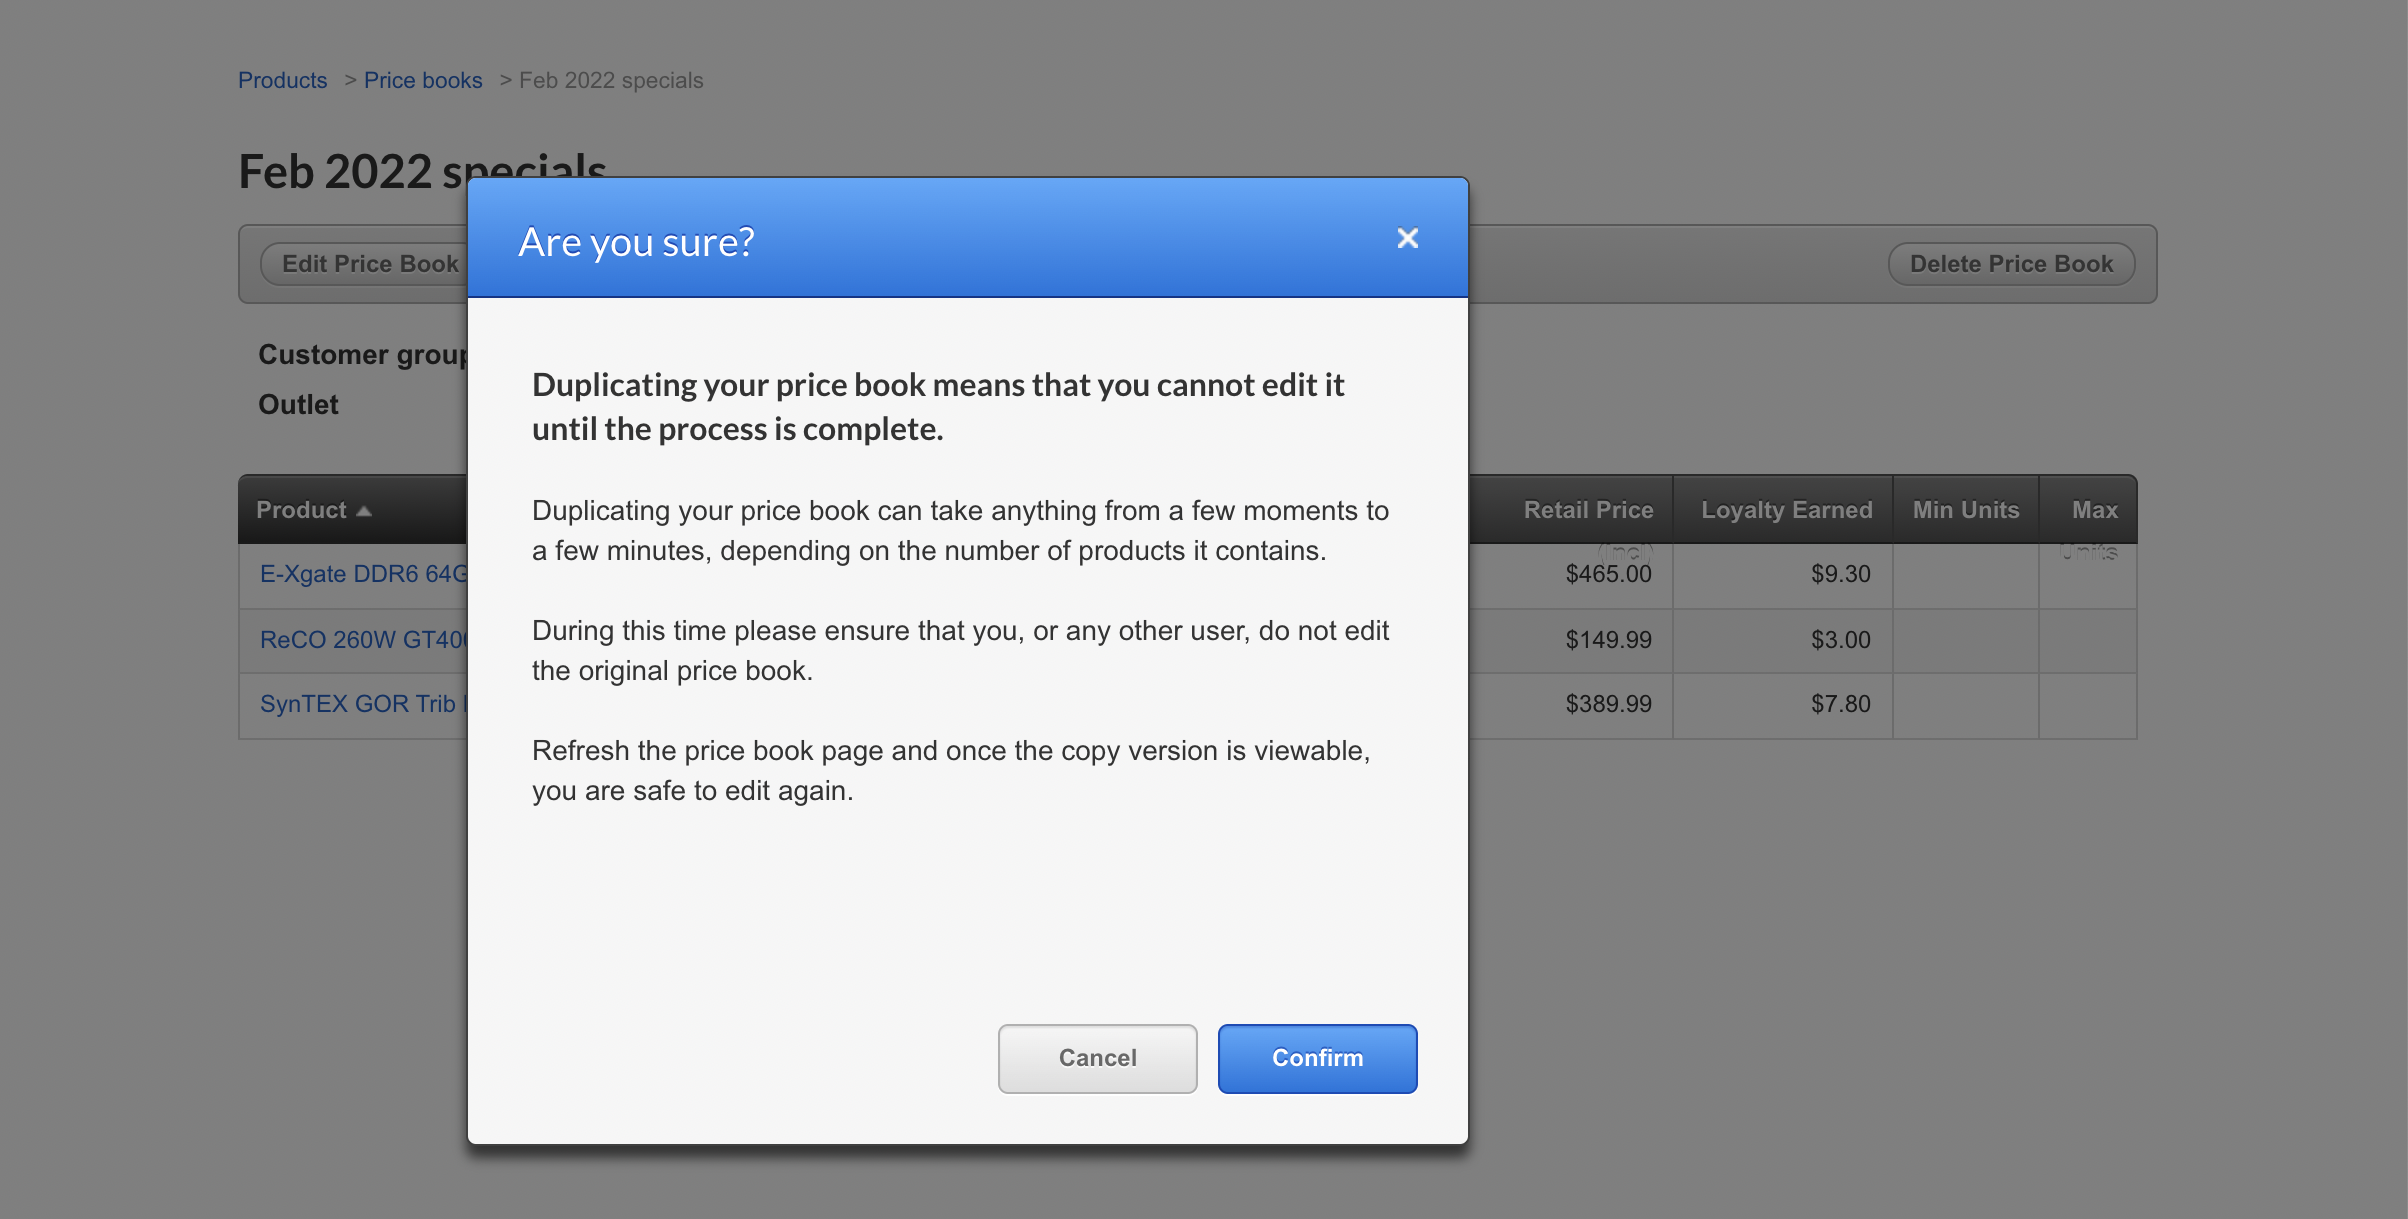Click the Min Units column header
This screenshot has height=1219, width=2408.
(x=1965, y=510)
